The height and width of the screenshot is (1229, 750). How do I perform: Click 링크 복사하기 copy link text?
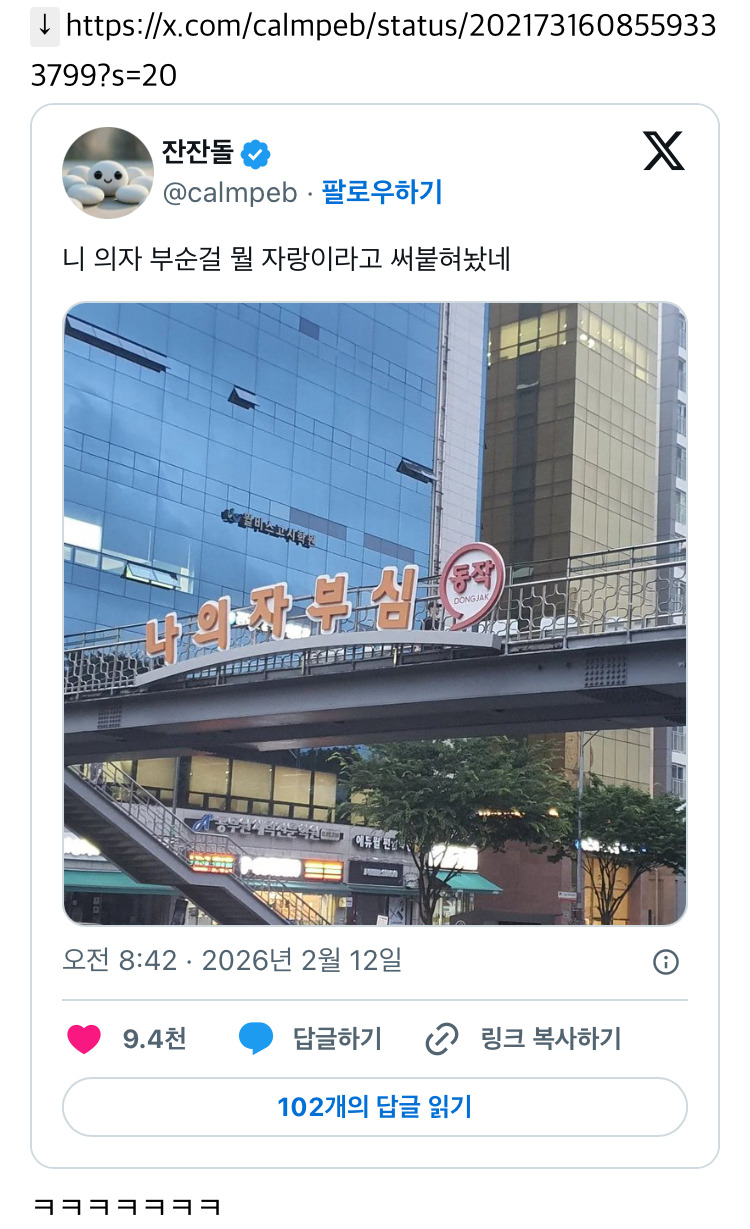tap(551, 1039)
